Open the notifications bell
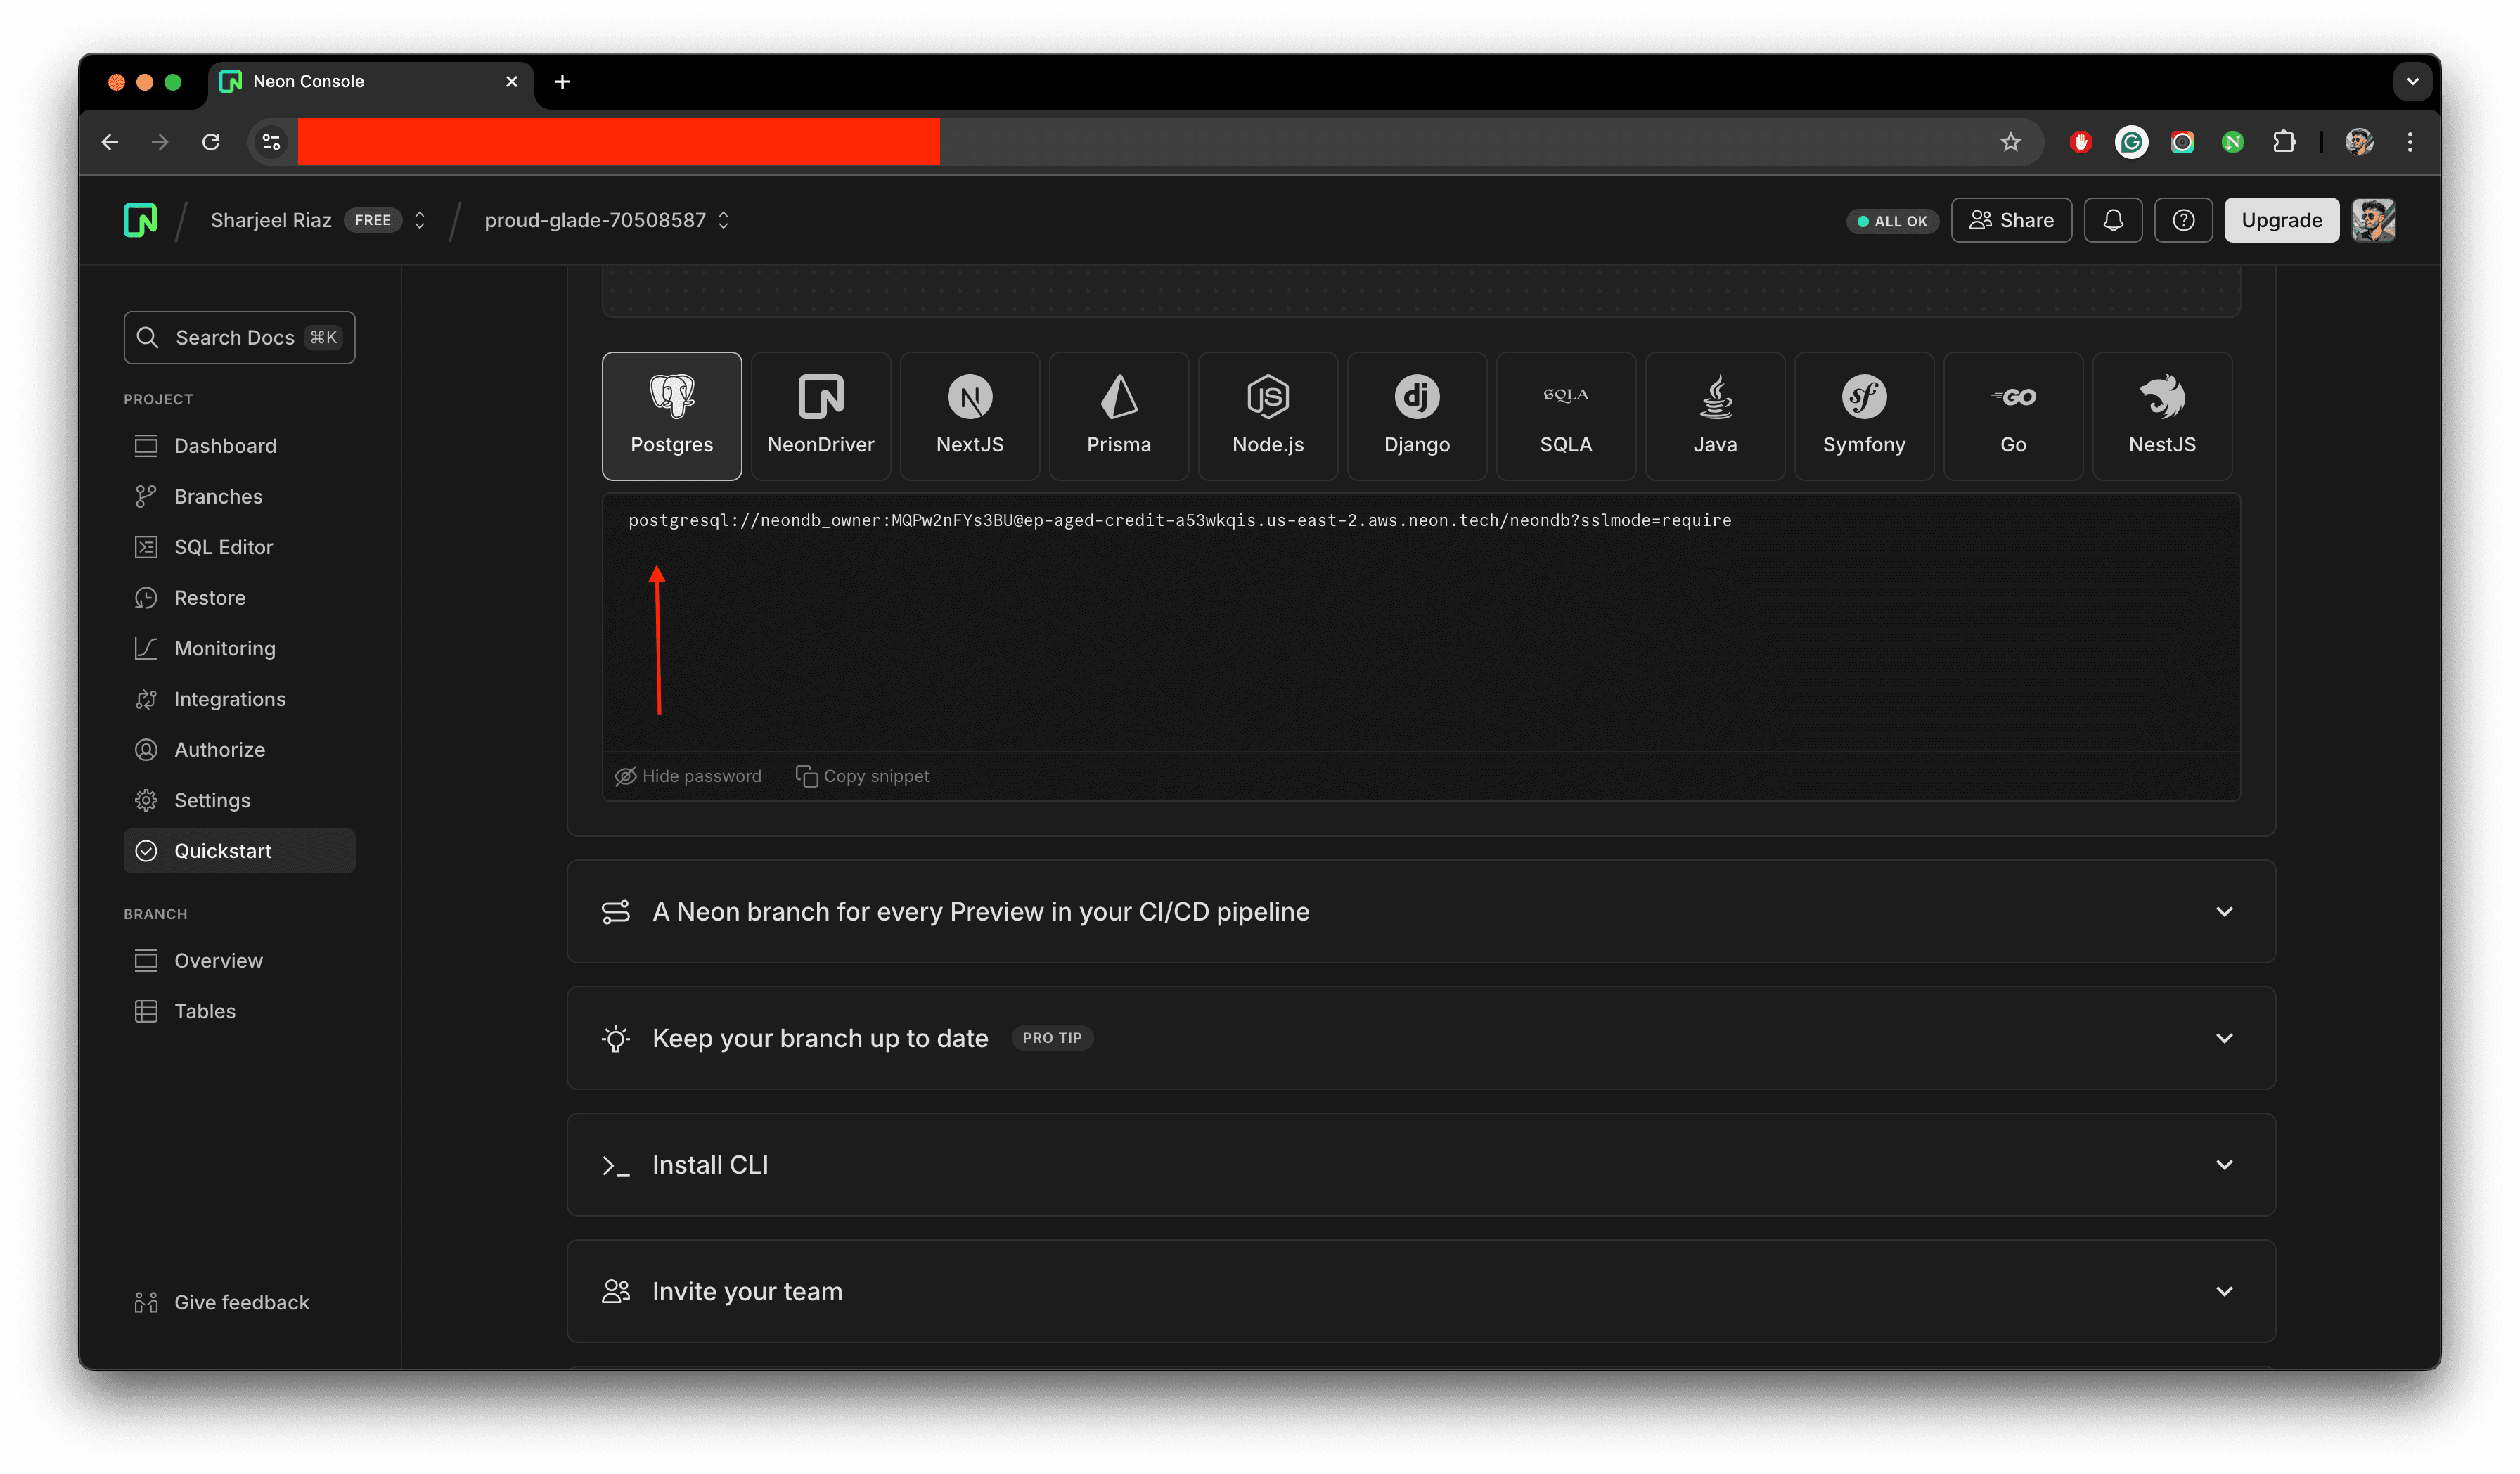 tap(2112, 220)
